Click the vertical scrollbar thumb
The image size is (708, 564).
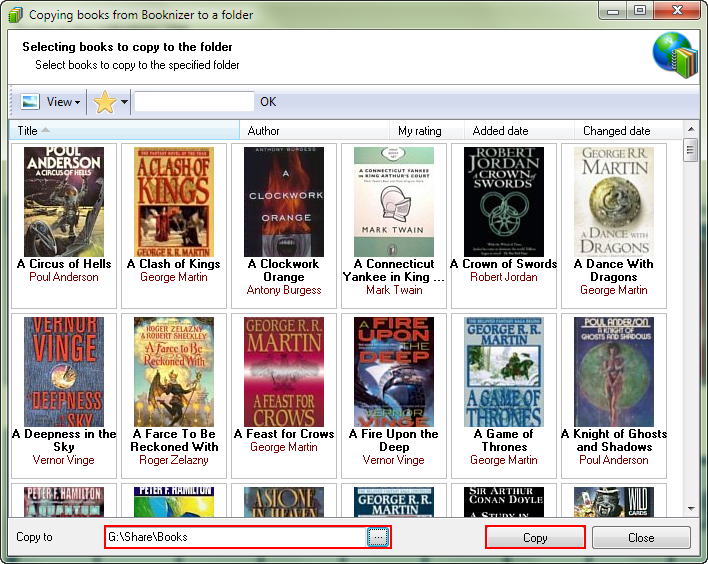click(691, 150)
